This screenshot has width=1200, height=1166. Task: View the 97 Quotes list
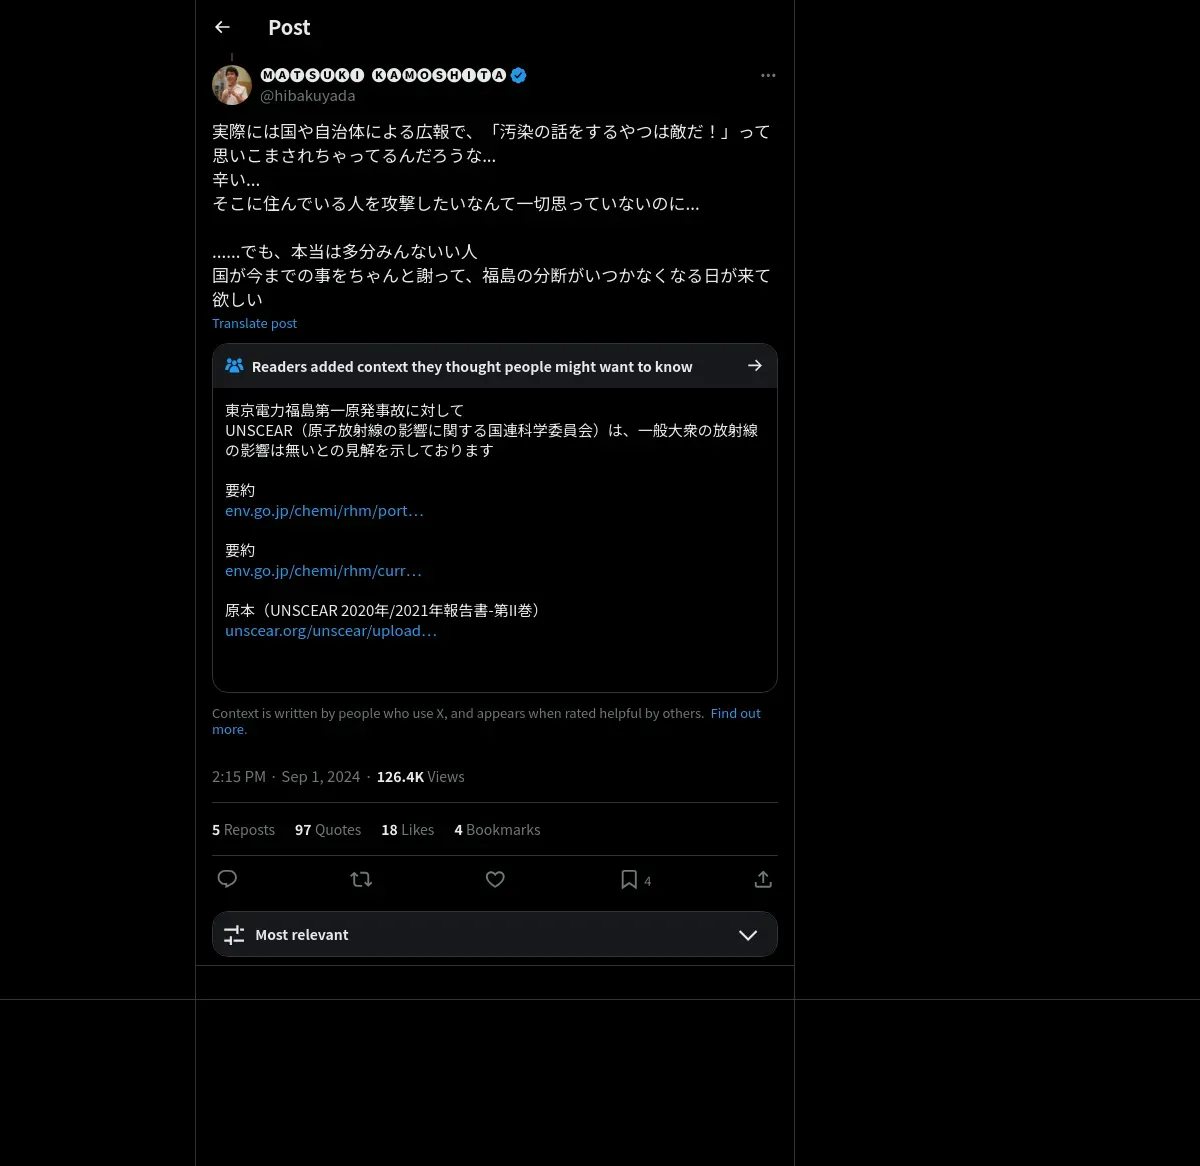(x=328, y=830)
